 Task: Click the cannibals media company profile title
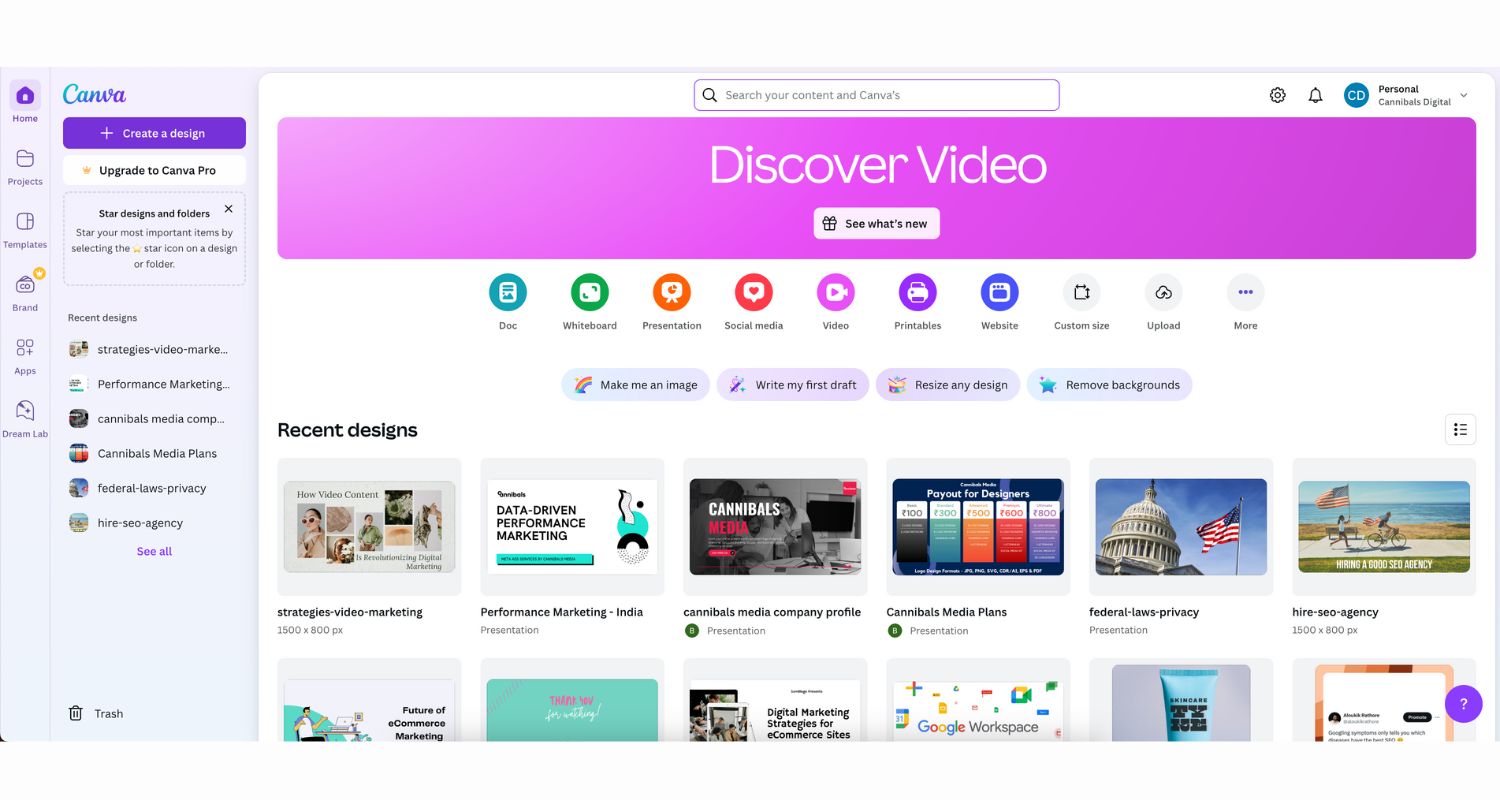tap(772, 612)
